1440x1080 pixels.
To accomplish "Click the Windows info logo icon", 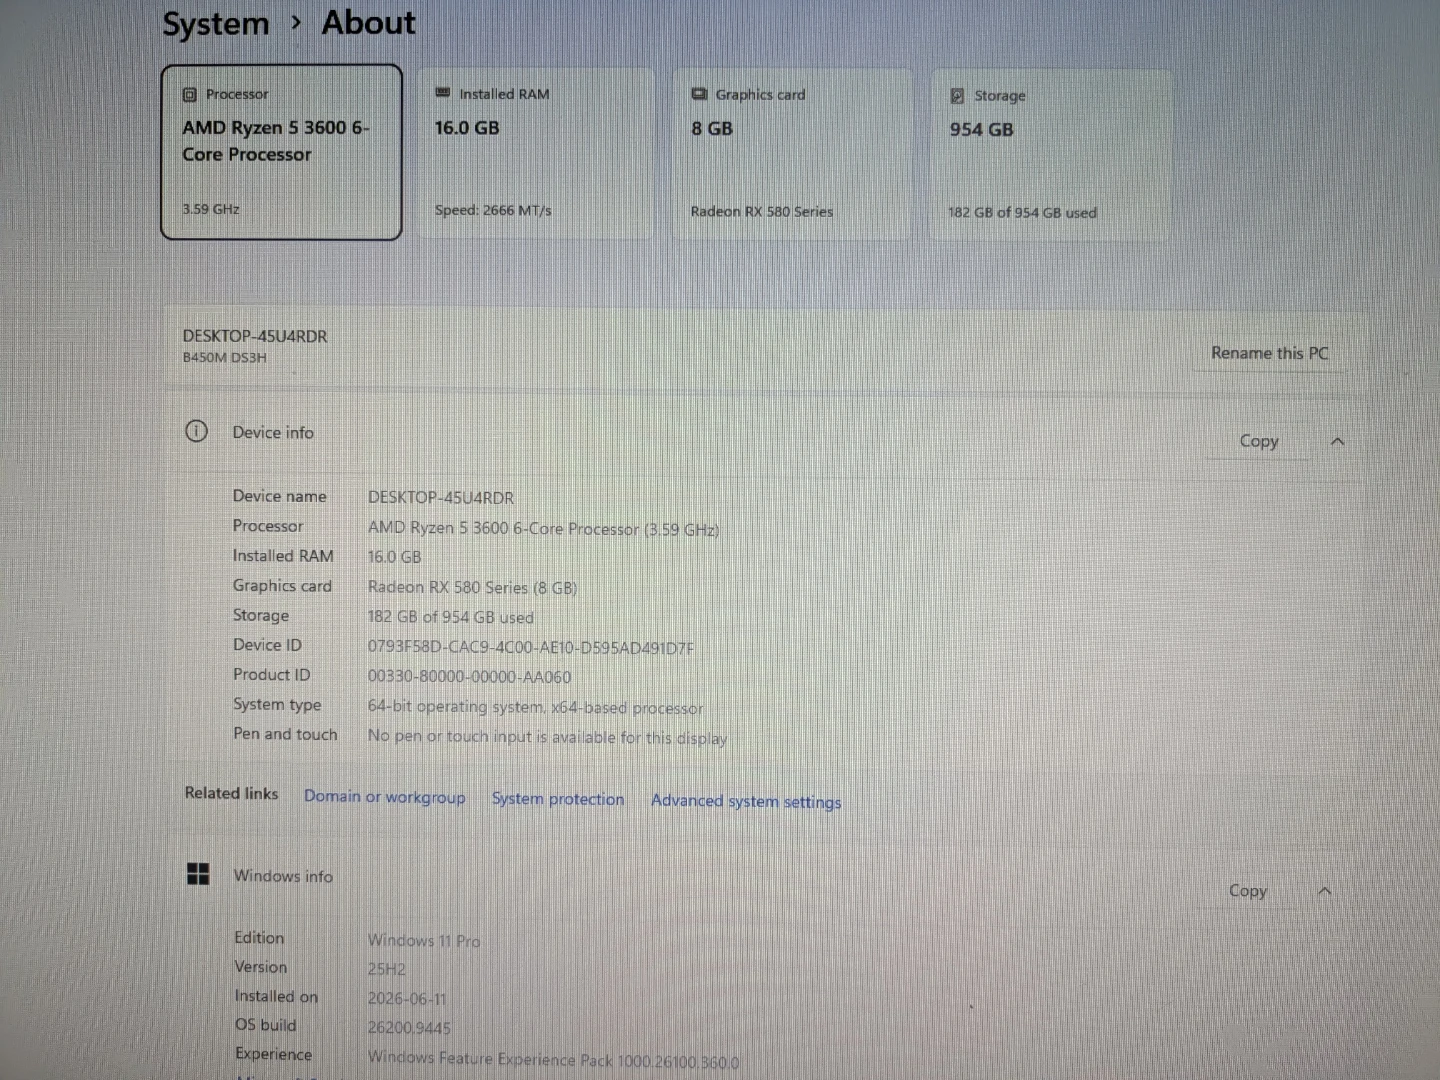I will click(198, 874).
